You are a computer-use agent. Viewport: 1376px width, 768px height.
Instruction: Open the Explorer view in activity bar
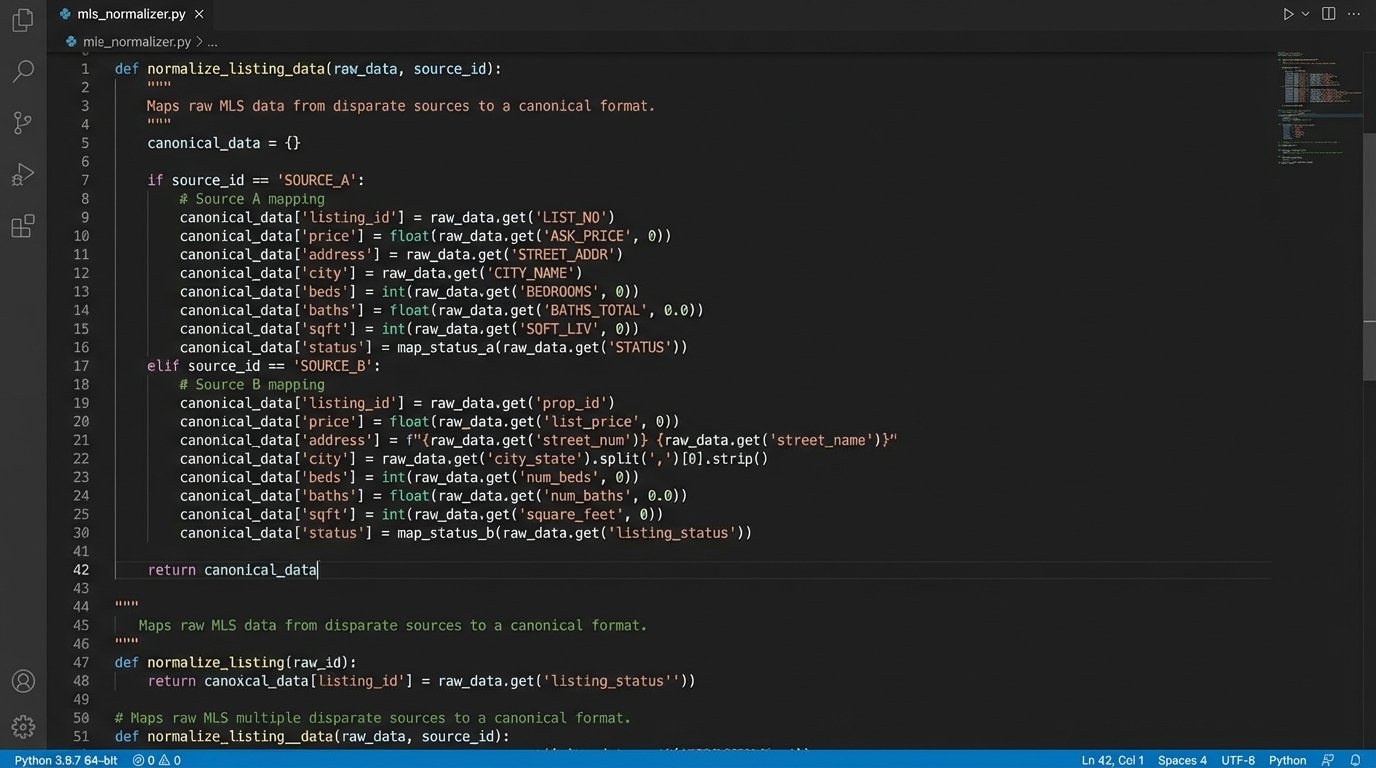tap(22, 20)
